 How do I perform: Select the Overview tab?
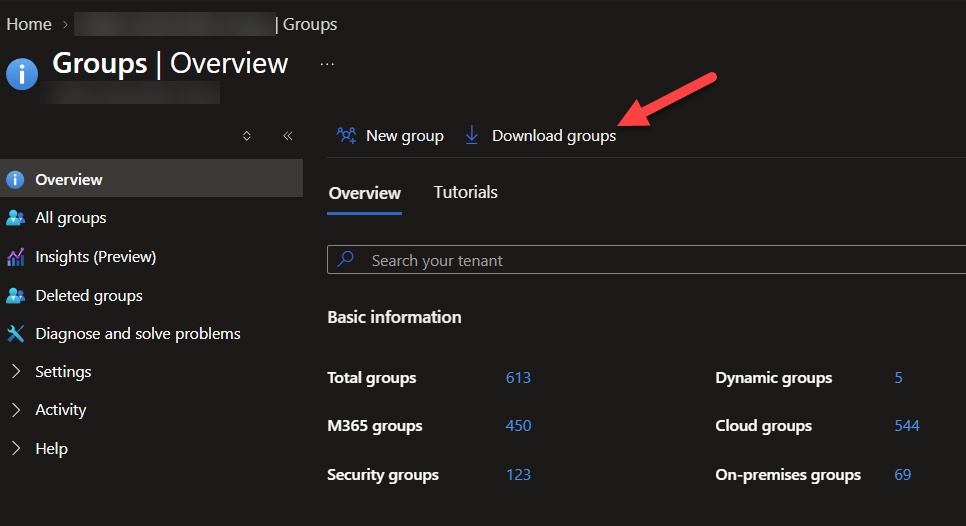tap(365, 193)
